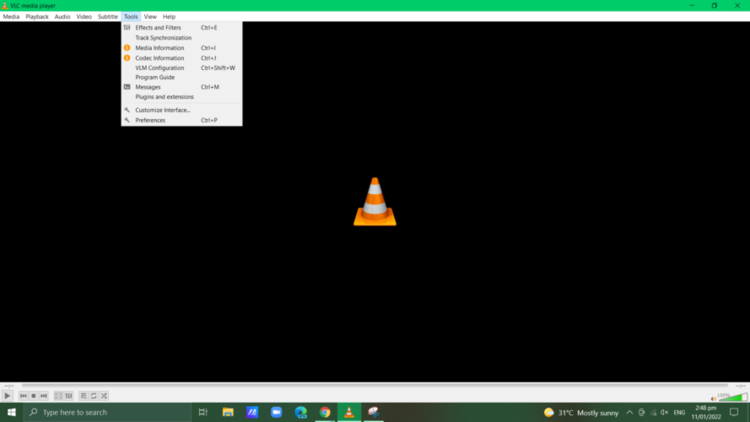The height and width of the screenshot is (422, 750).
Task: Click the muted speaker tray icon
Action: 664,412
